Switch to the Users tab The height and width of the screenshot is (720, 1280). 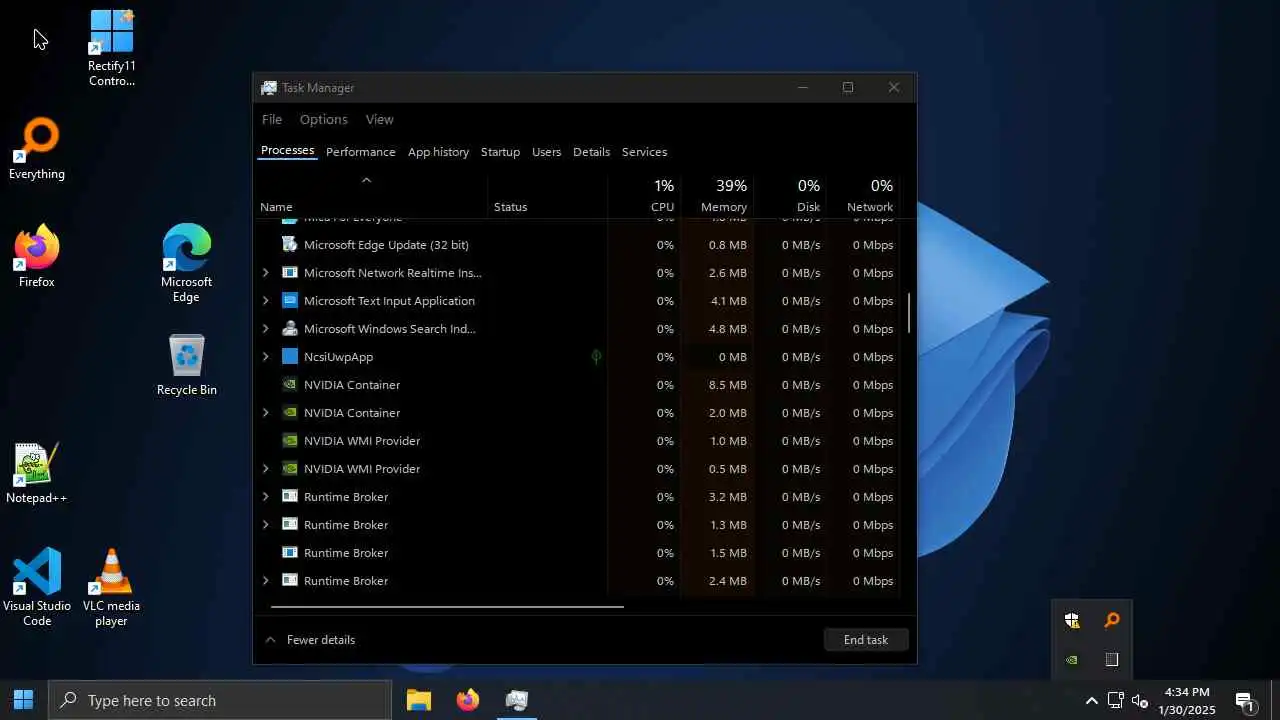click(x=546, y=152)
